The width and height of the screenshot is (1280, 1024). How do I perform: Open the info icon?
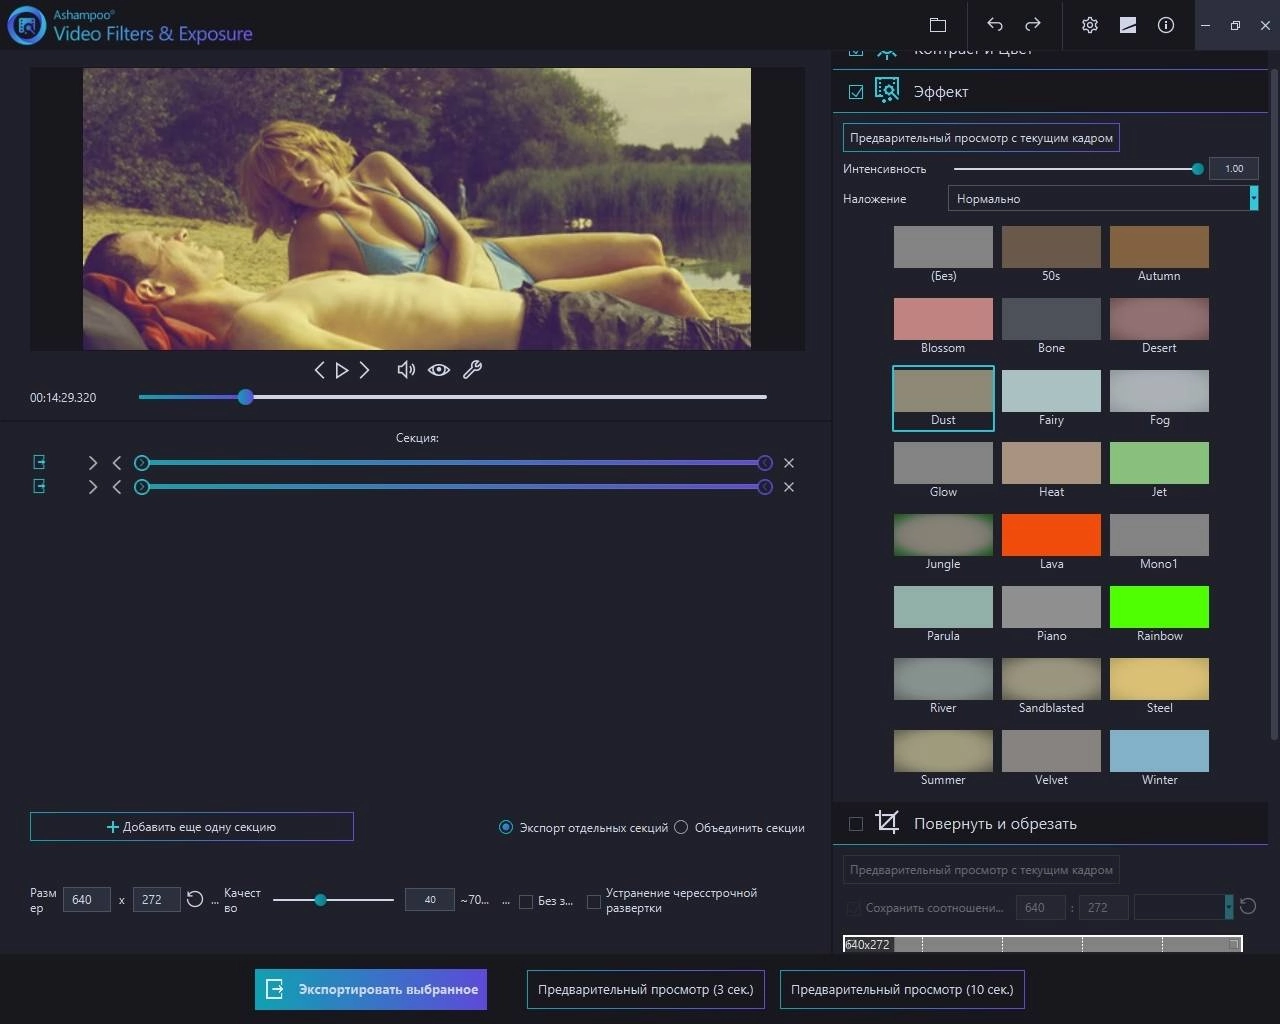click(x=1166, y=25)
